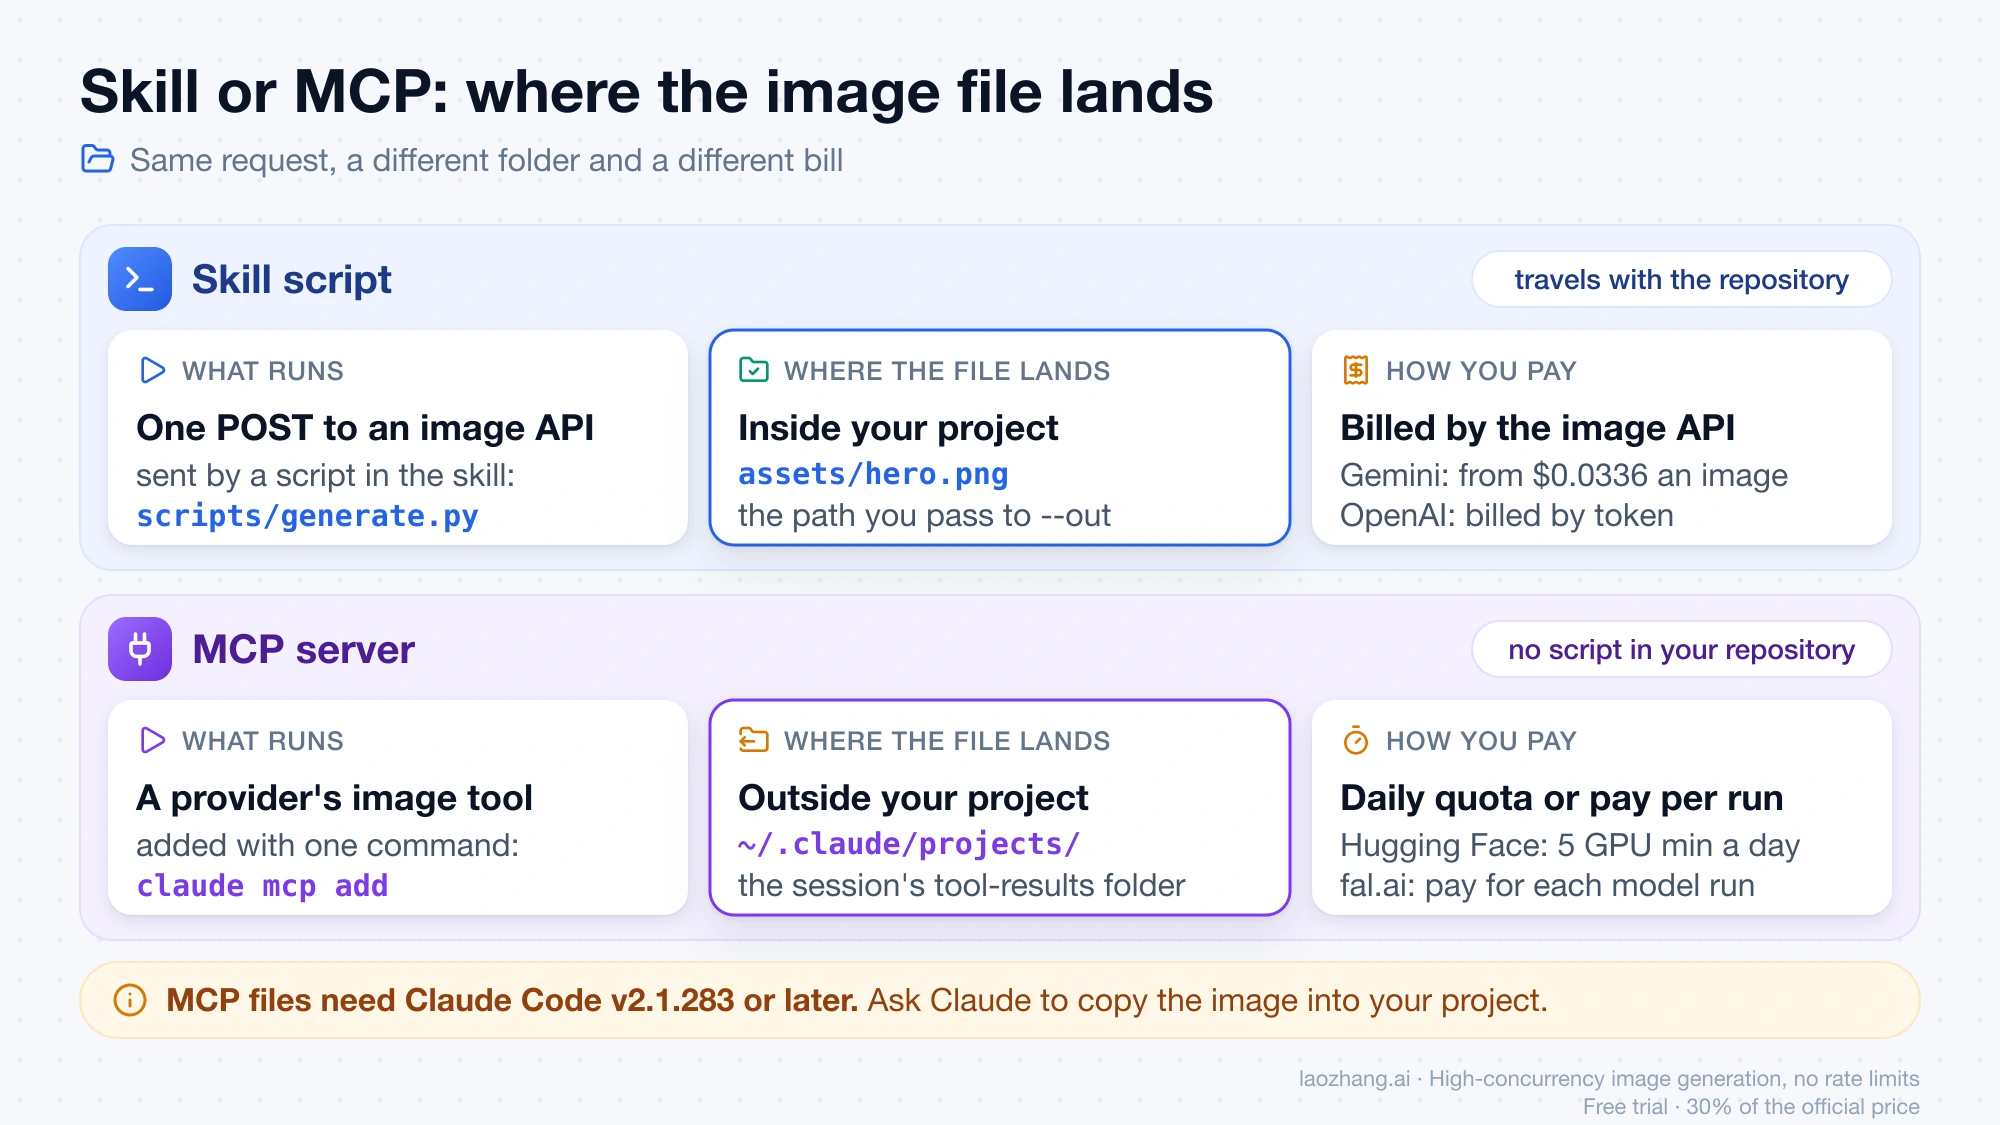Click the open folder icon in the subtitle

97,159
